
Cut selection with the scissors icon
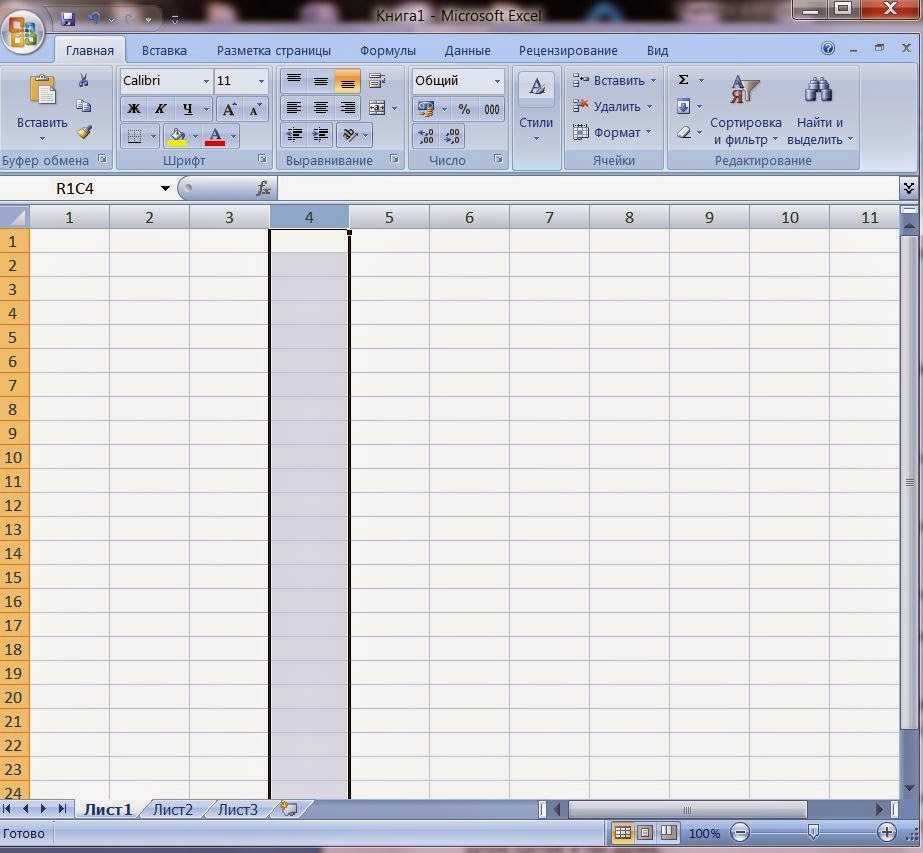click(x=84, y=80)
